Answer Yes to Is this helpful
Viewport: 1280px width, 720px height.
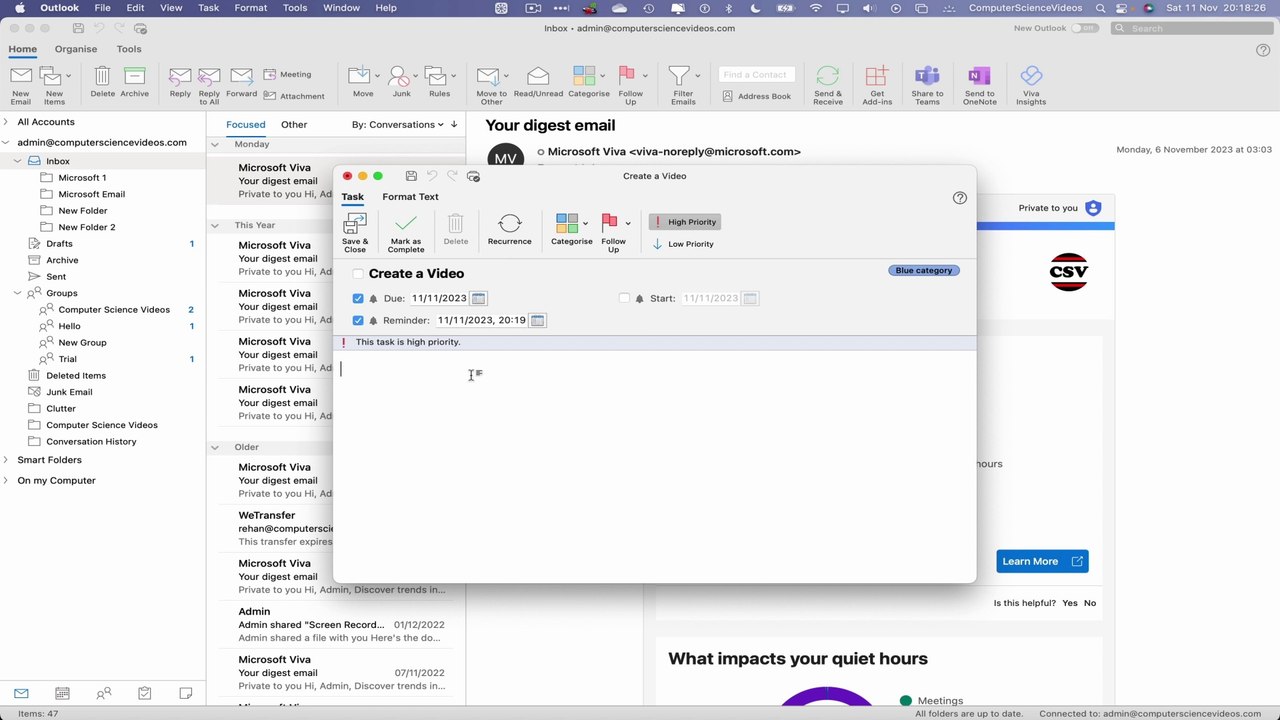point(1070,603)
